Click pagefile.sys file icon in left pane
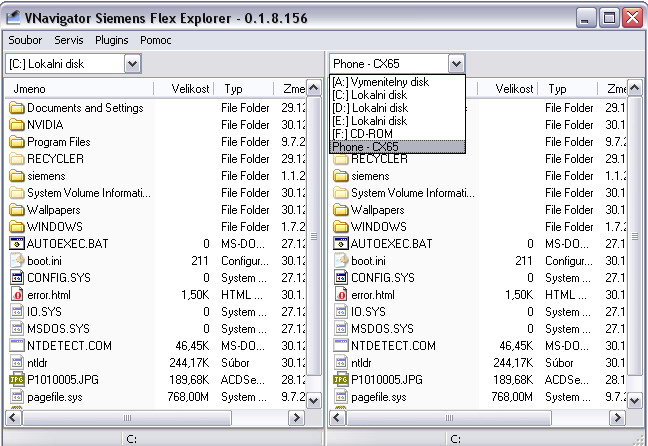The image size is (648, 446). [x=17, y=397]
